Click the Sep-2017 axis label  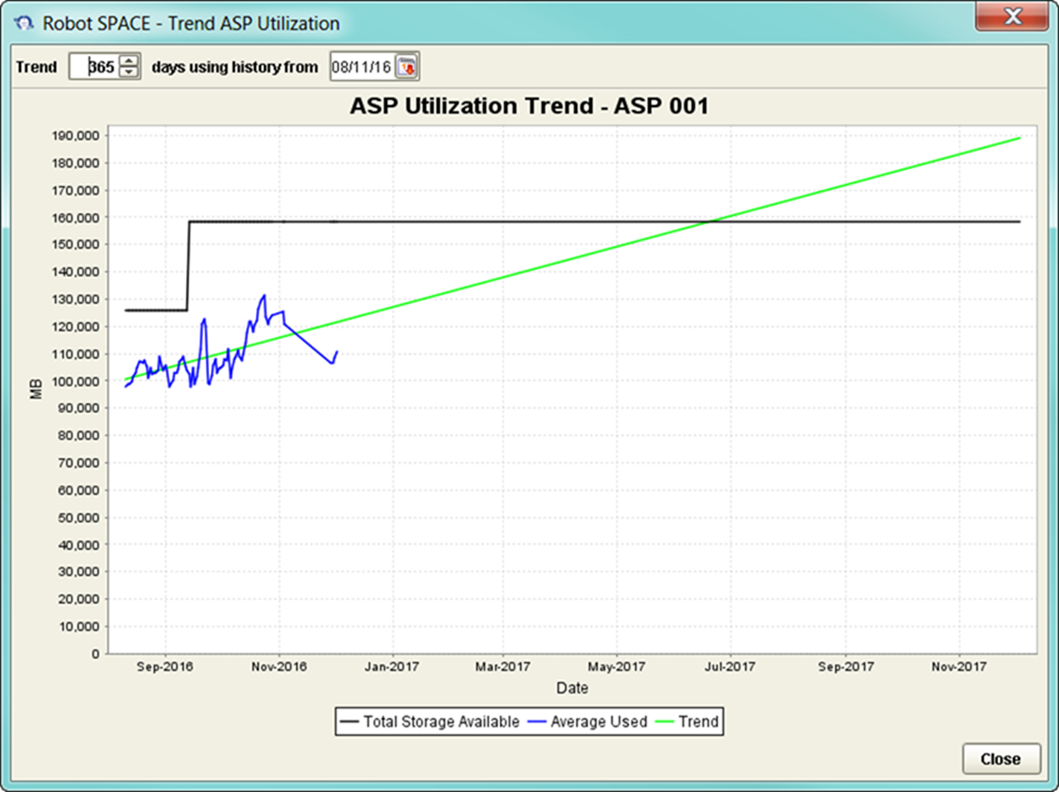pyautogui.click(x=846, y=666)
